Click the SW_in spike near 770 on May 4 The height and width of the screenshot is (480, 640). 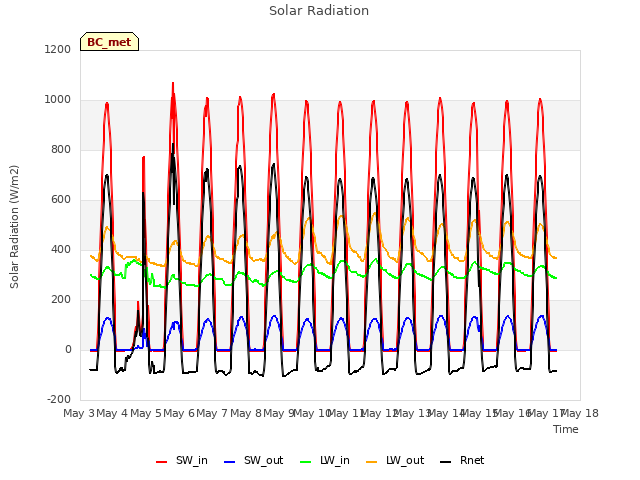144,158
